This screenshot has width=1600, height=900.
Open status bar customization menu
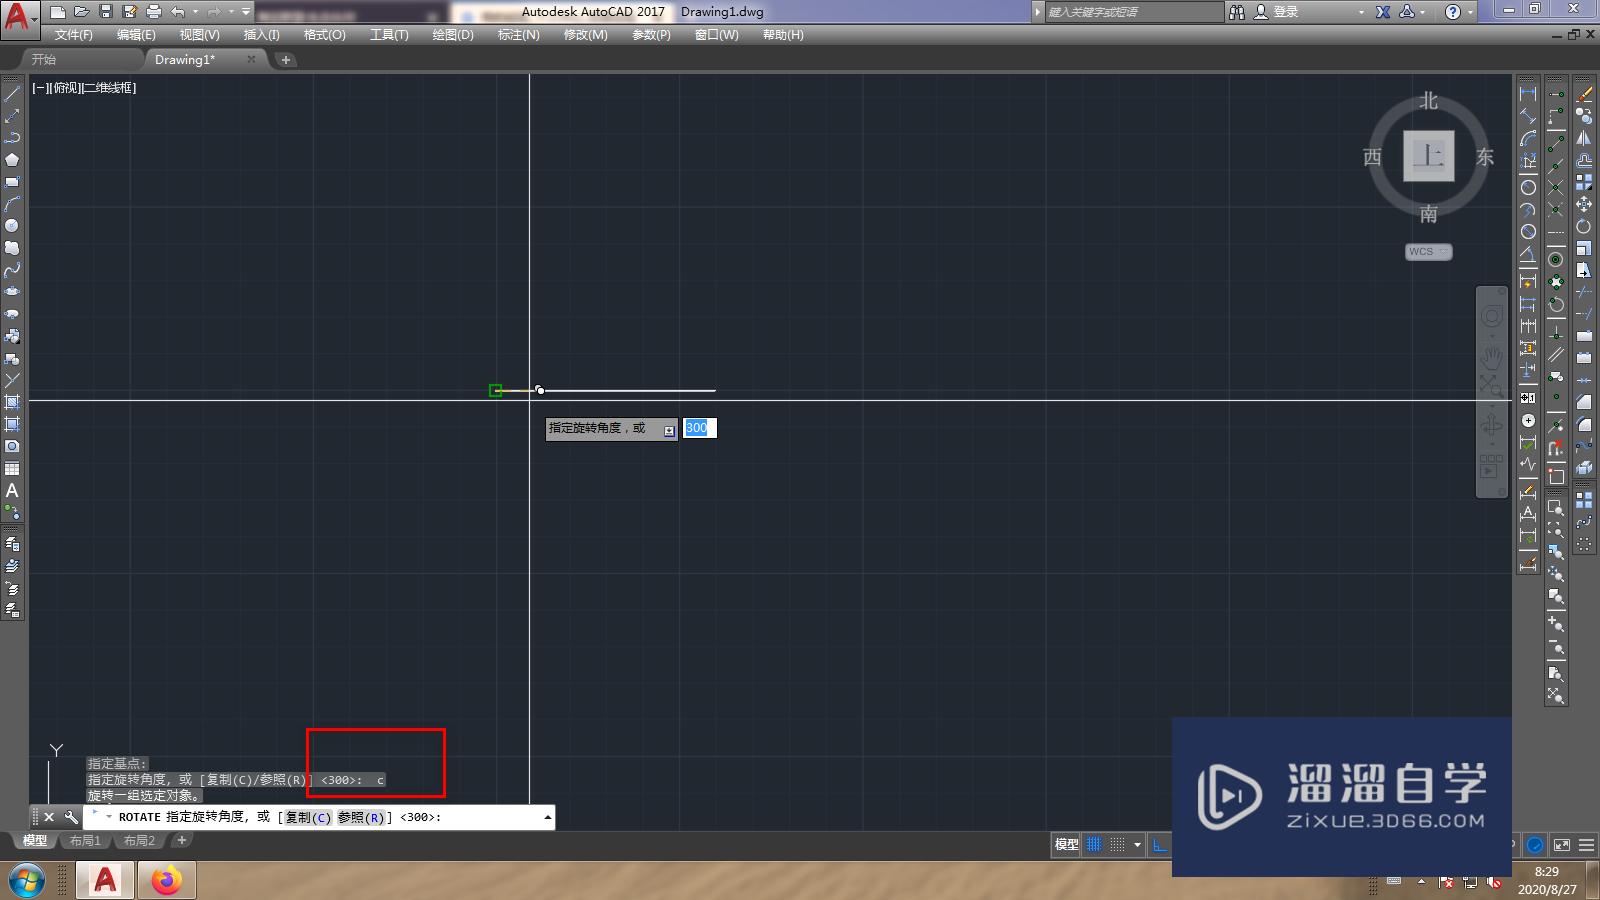pyautogui.click(x=1586, y=845)
